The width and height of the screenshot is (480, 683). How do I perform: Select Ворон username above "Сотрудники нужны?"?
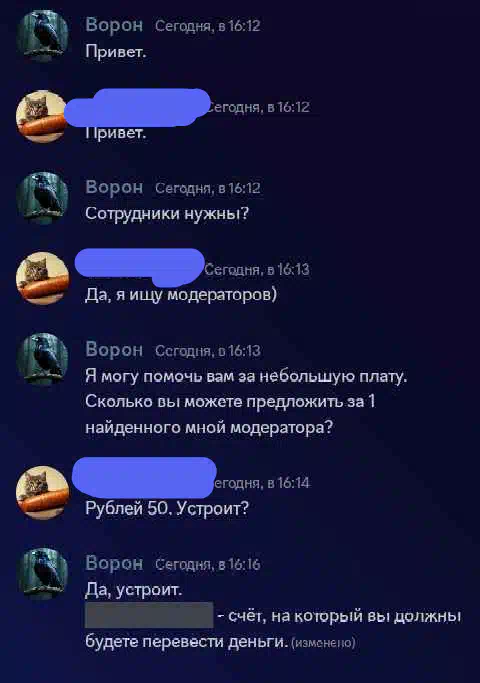point(114,187)
